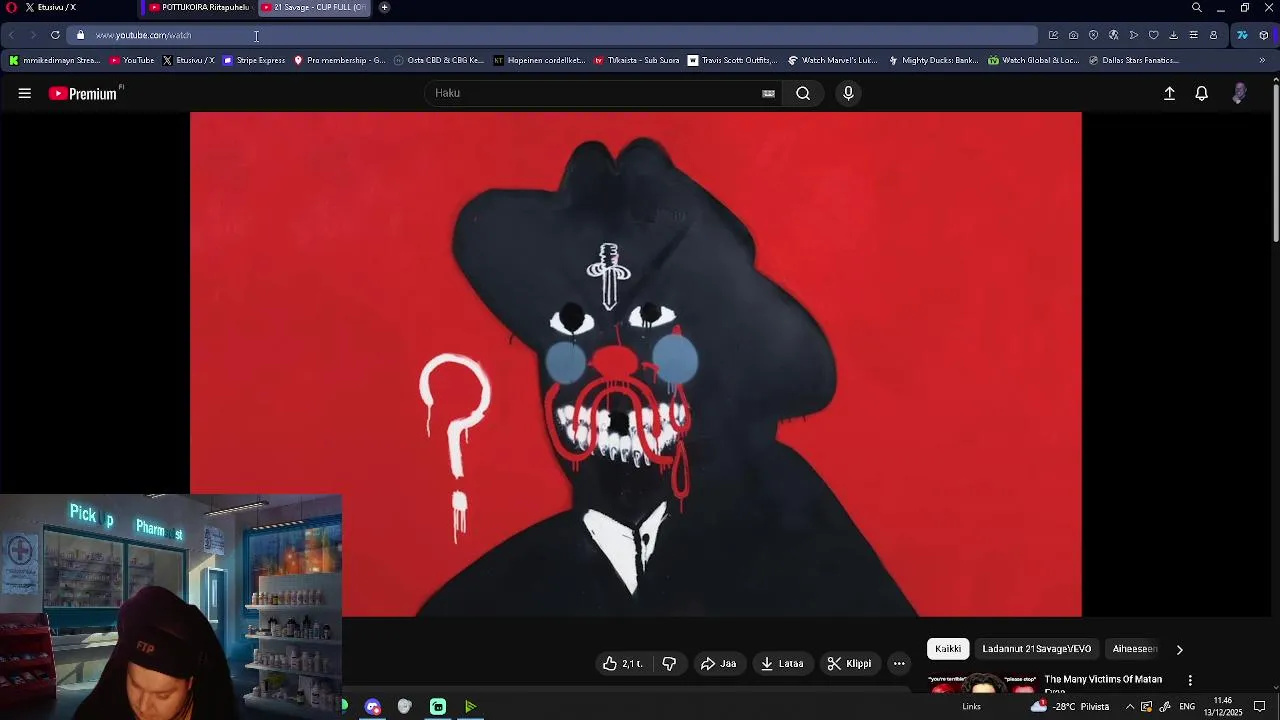Open the Opera ad blocker shield icon

click(1093, 35)
